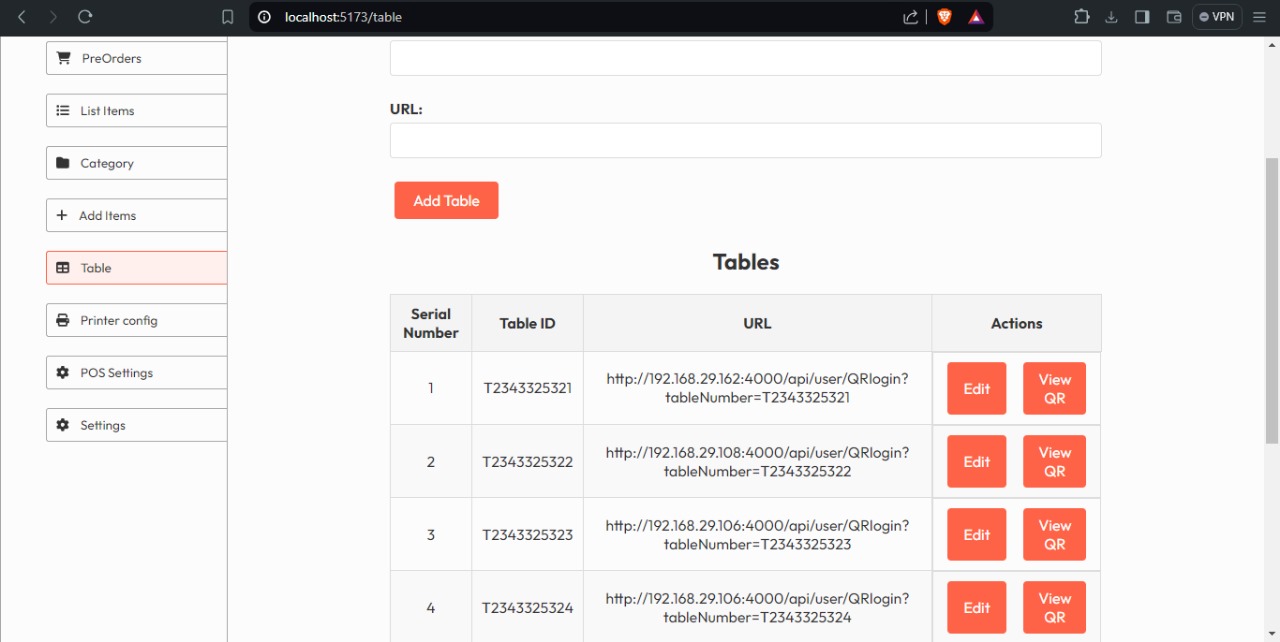
Task: Toggle the browser sidebar panel icon
Action: 1142,17
